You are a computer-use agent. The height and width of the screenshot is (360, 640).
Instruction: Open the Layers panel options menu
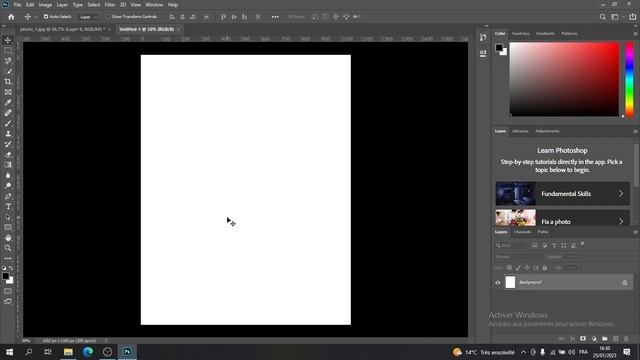click(635, 232)
